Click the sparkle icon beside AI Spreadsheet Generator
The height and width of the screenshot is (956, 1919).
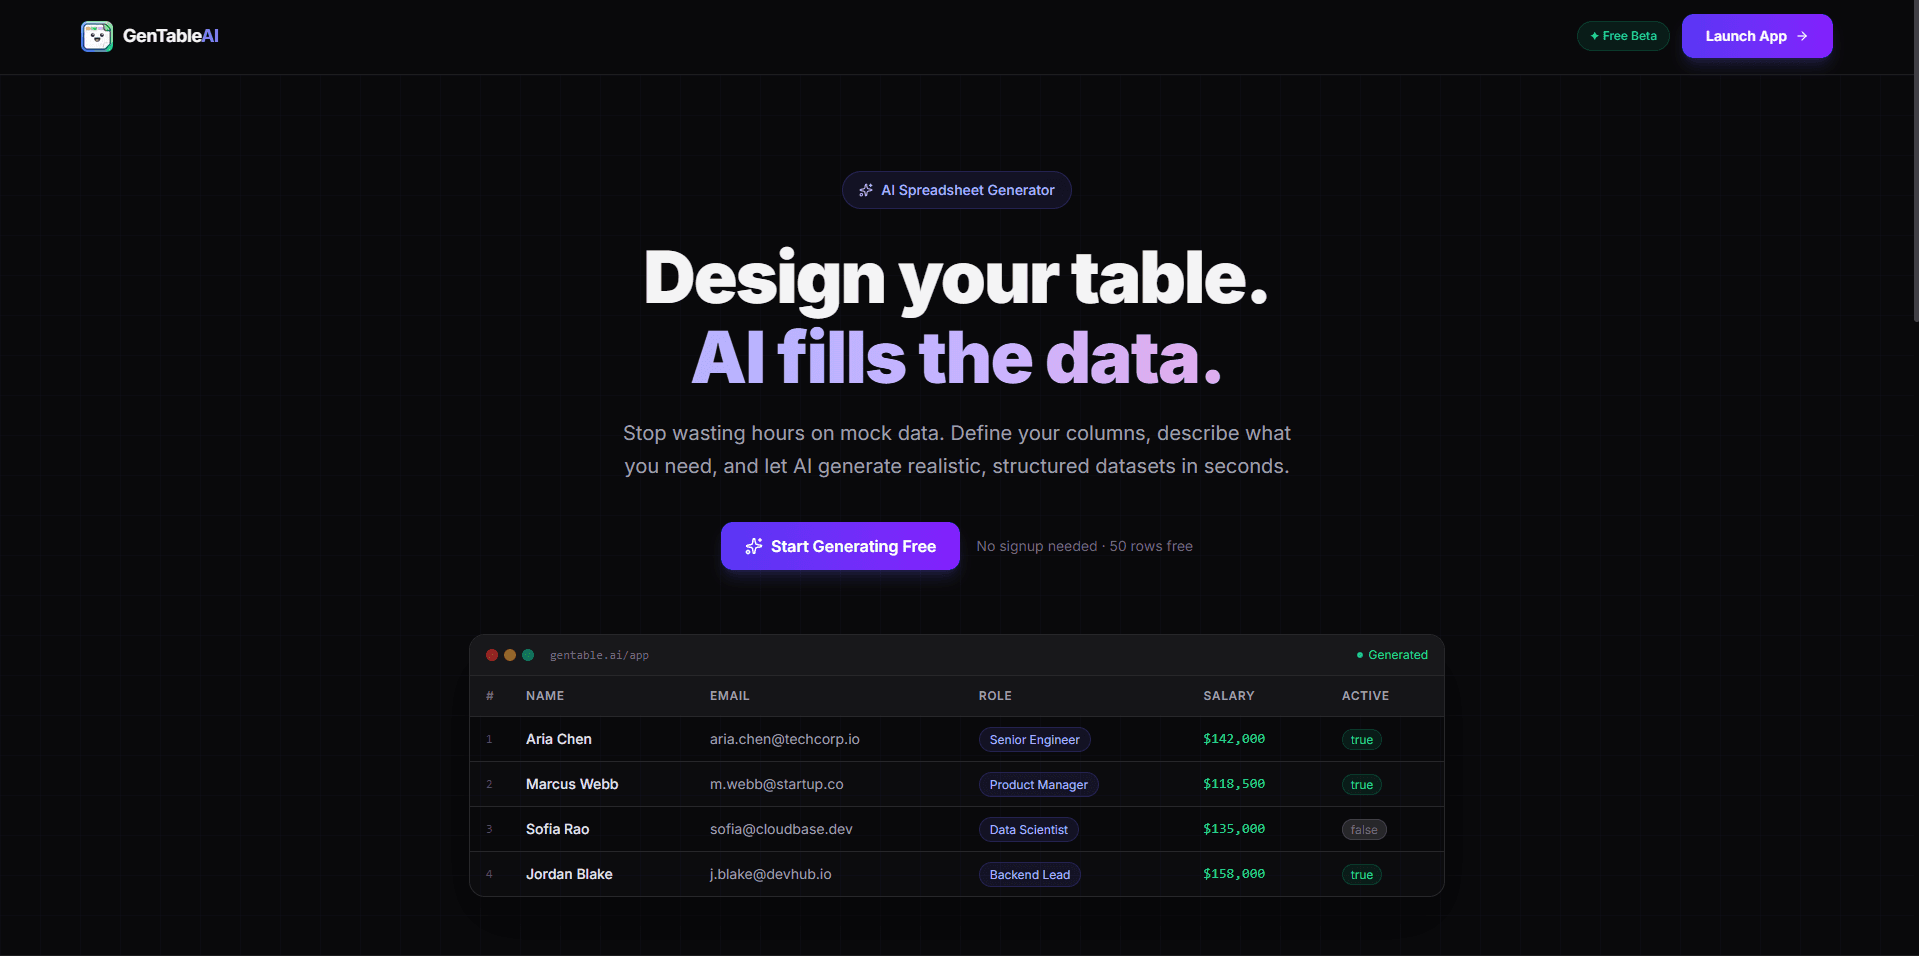coord(866,190)
